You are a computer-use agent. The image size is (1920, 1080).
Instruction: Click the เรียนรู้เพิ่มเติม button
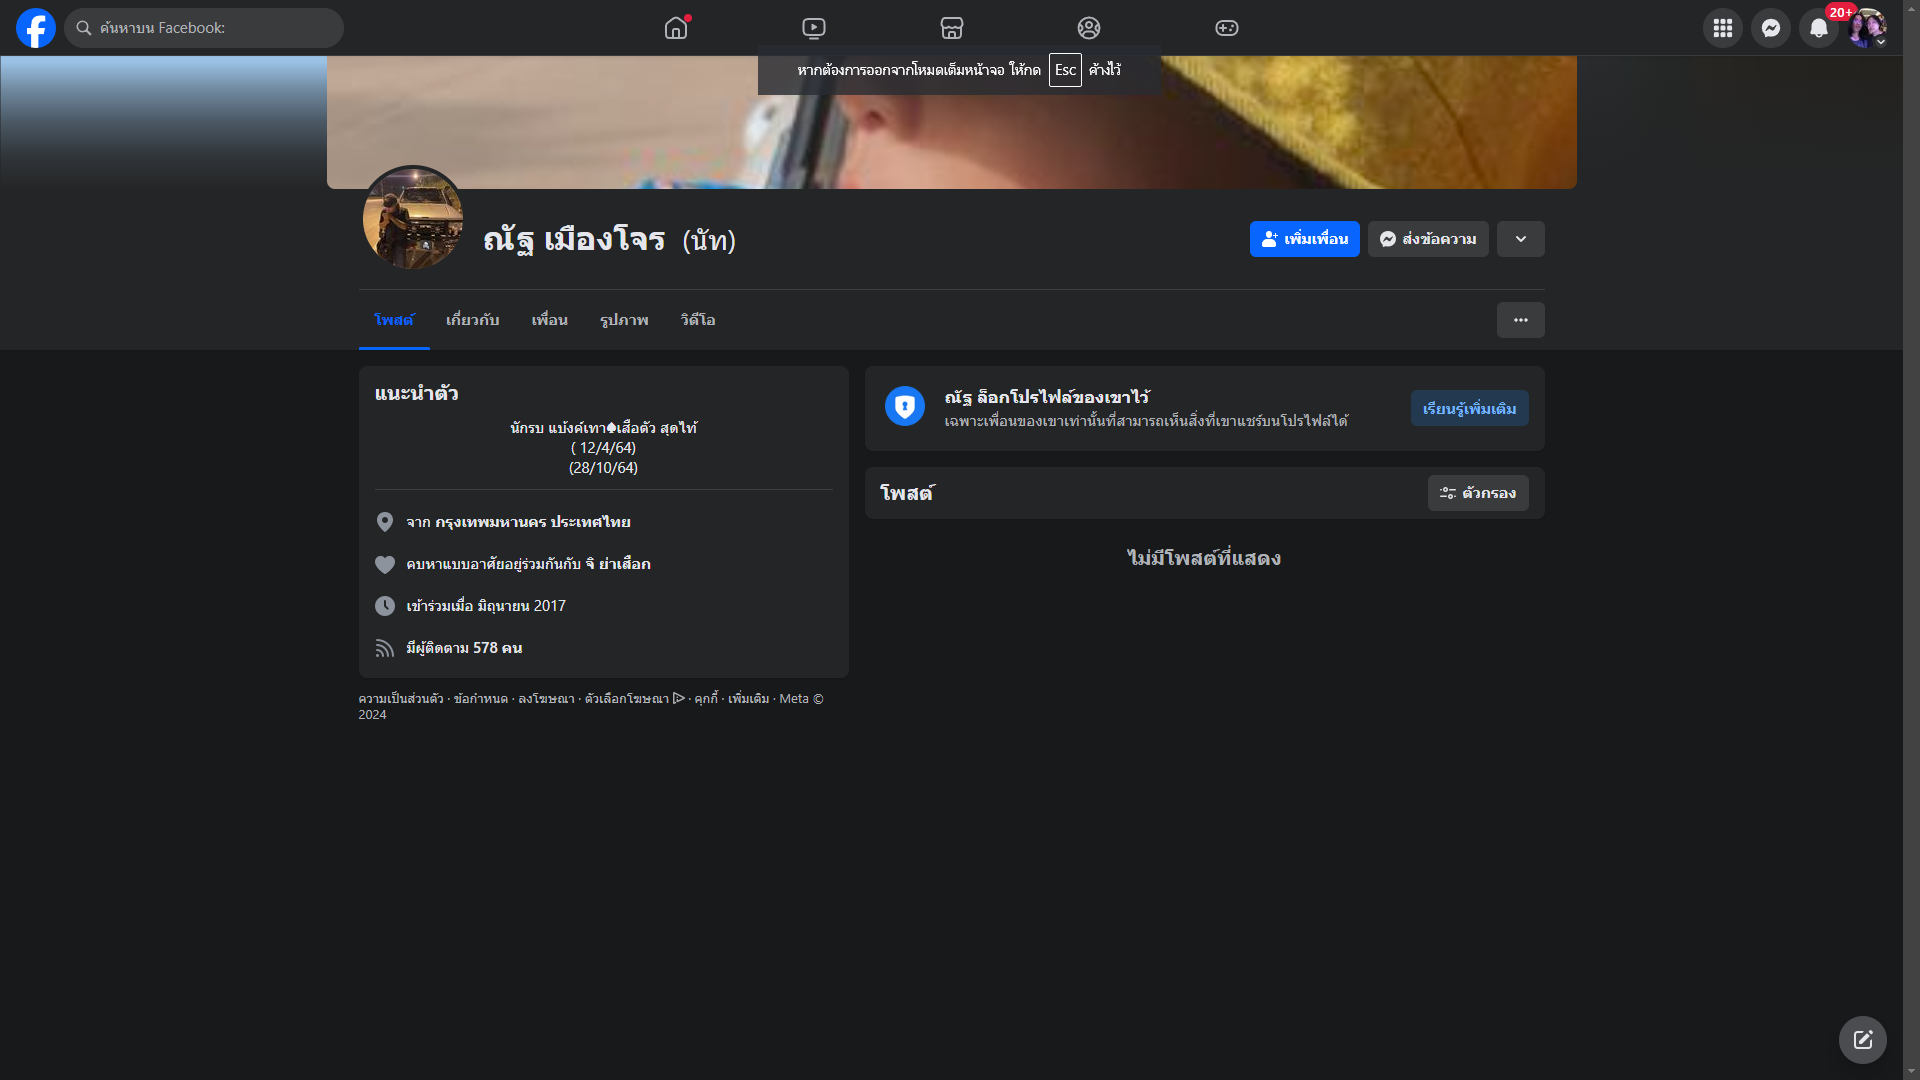point(1469,408)
